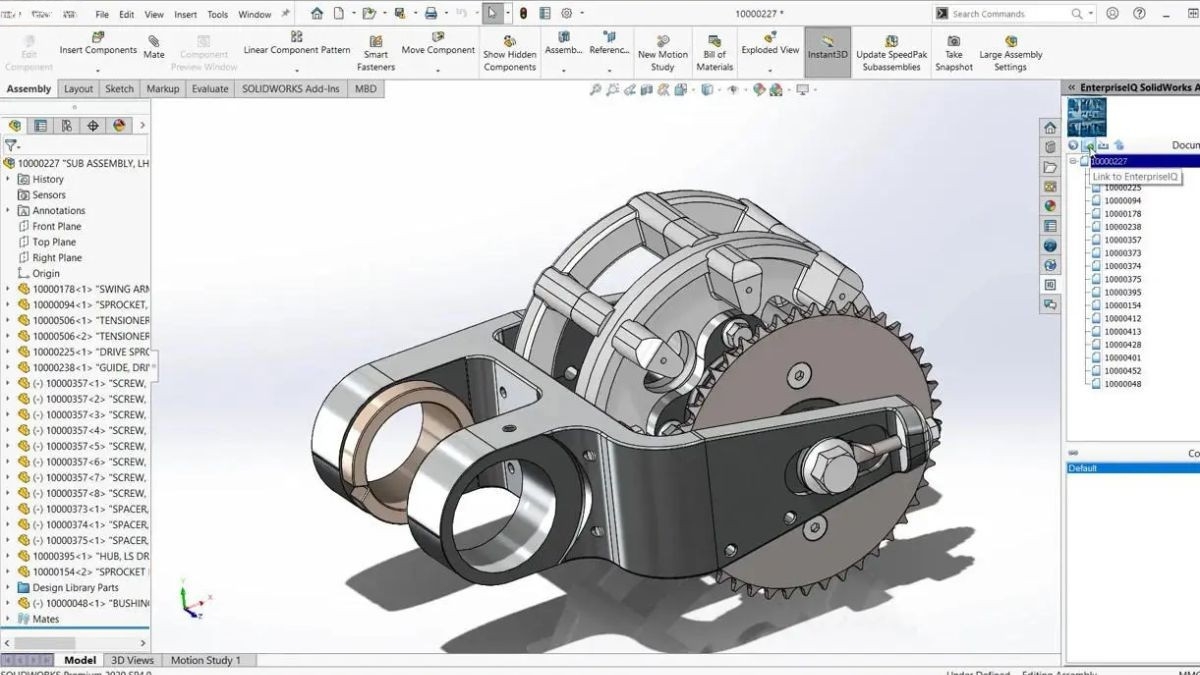Open the Move Component dropdown arrow
Screen dimensions: 1200x675
pos(437,70)
